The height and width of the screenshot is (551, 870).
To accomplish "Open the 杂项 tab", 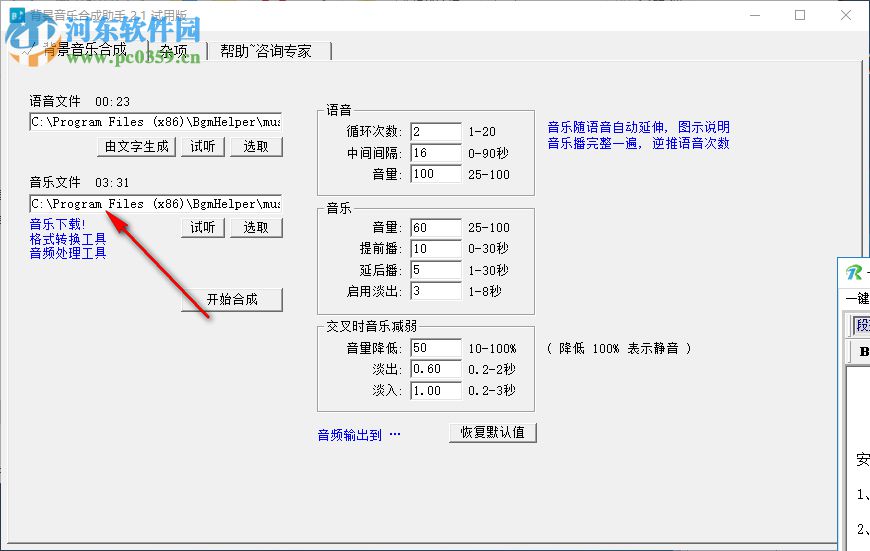I will click(175, 51).
